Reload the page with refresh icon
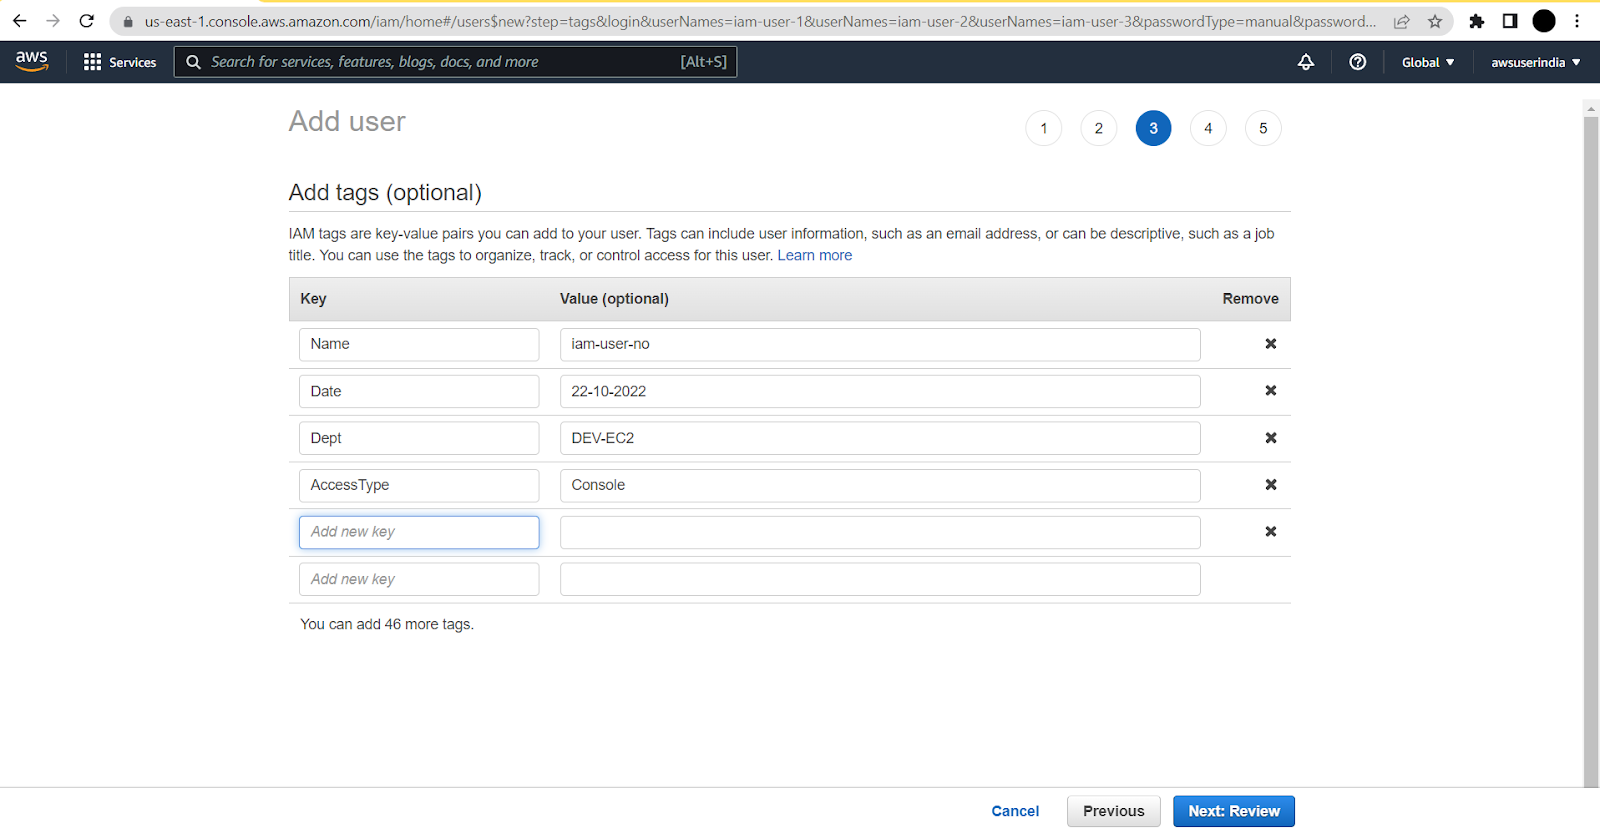1600x833 pixels. point(87,21)
